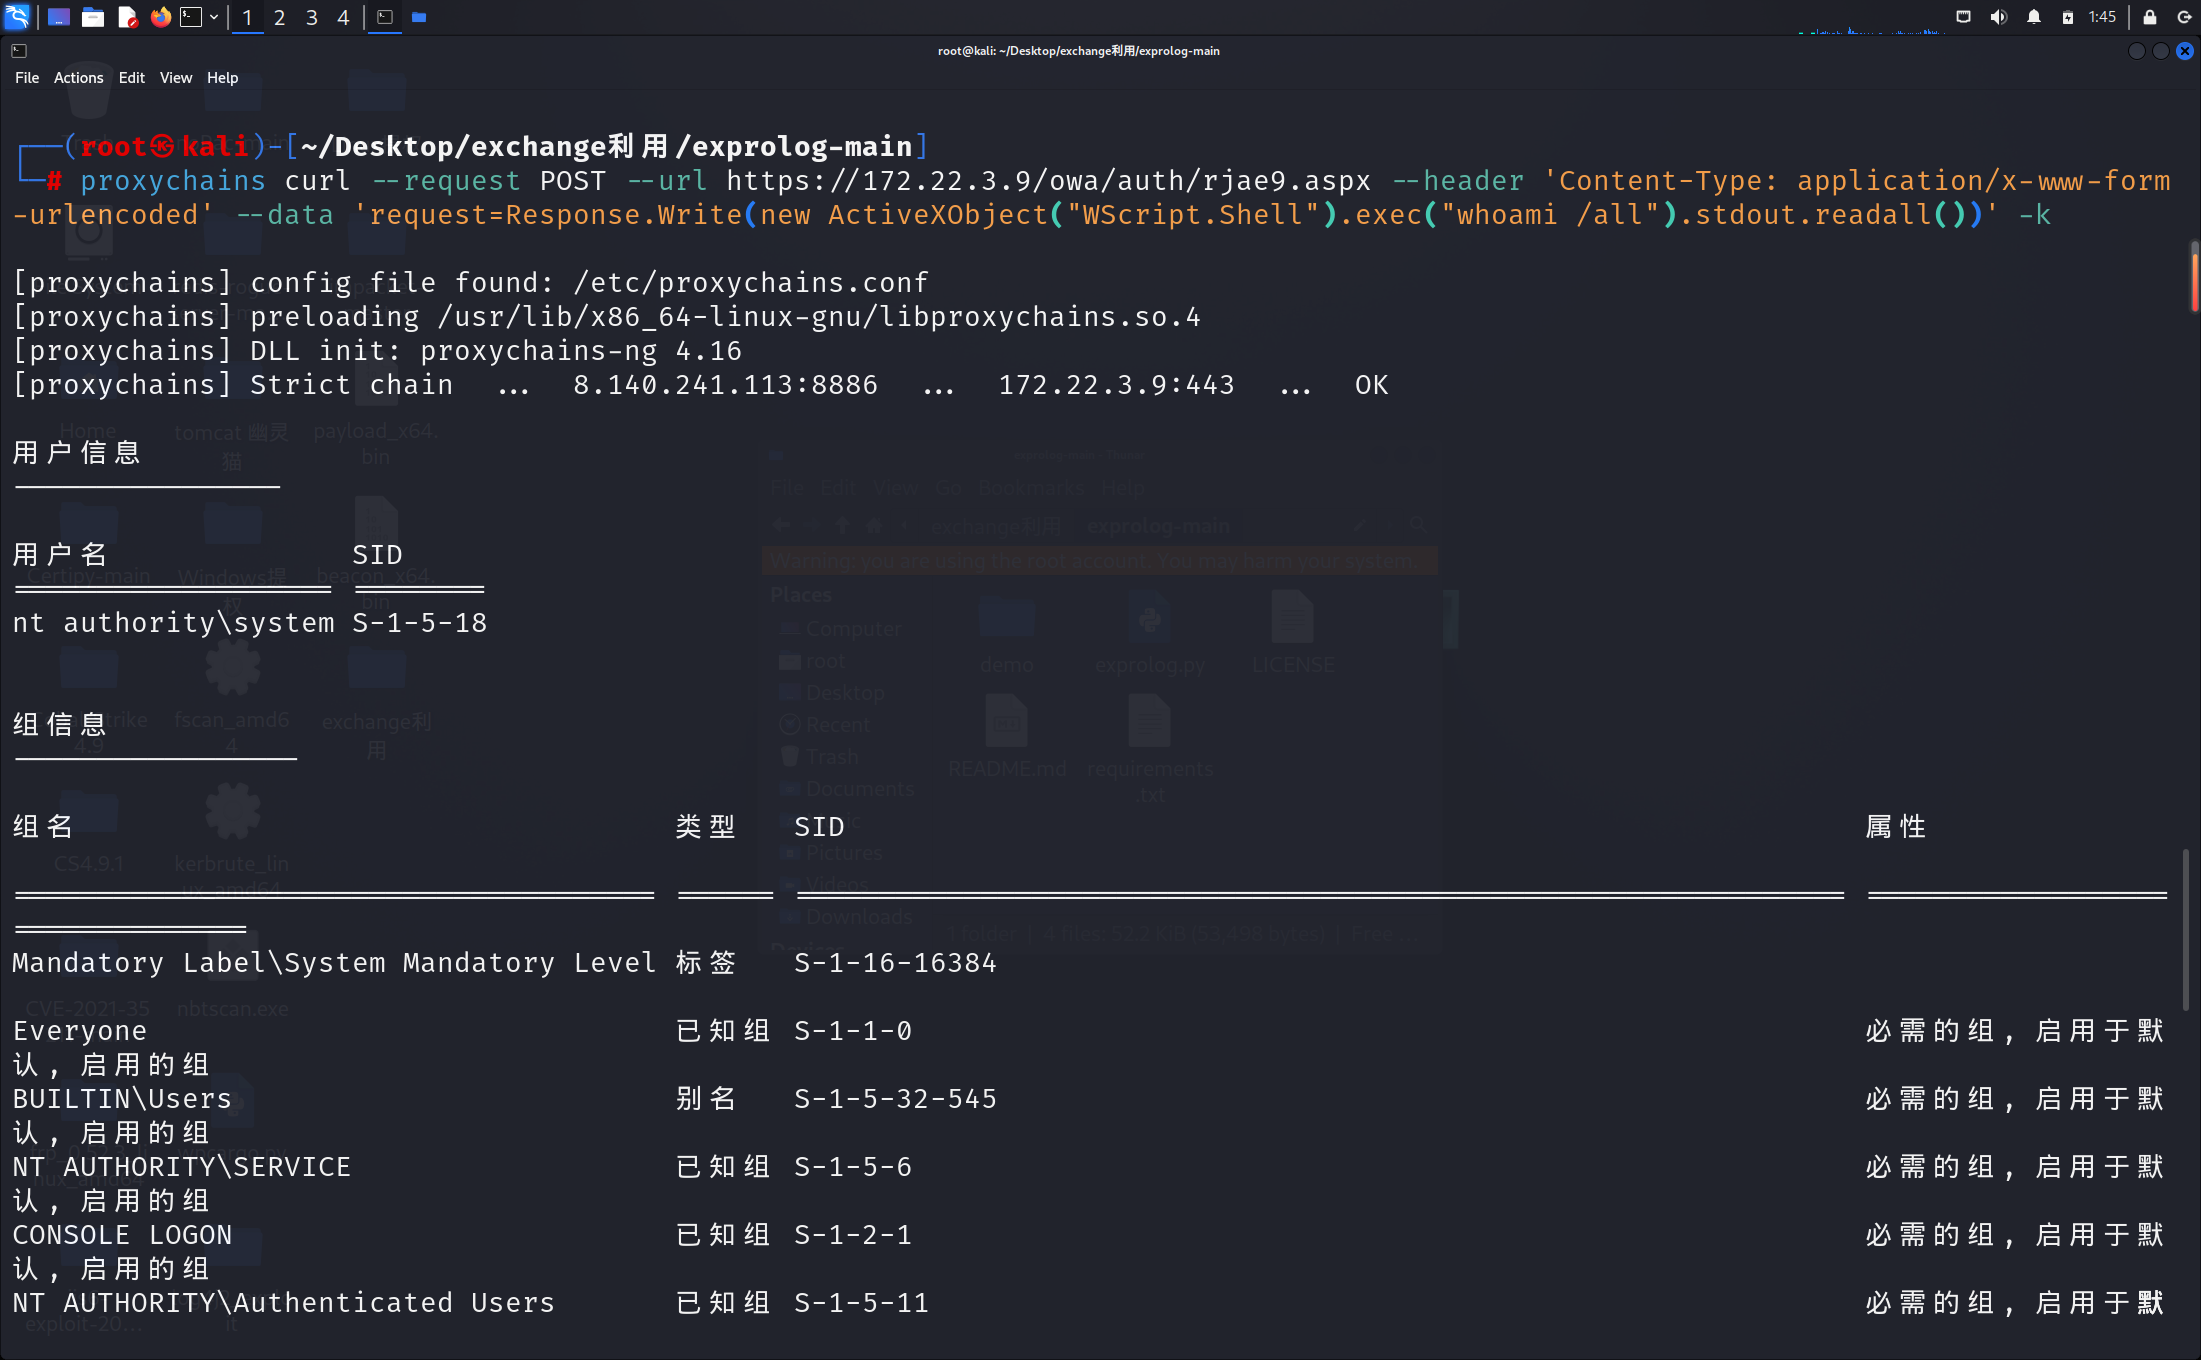The image size is (2201, 1360).
Task: Select the file manager window in the taskbar
Action: [x=419, y=17]
